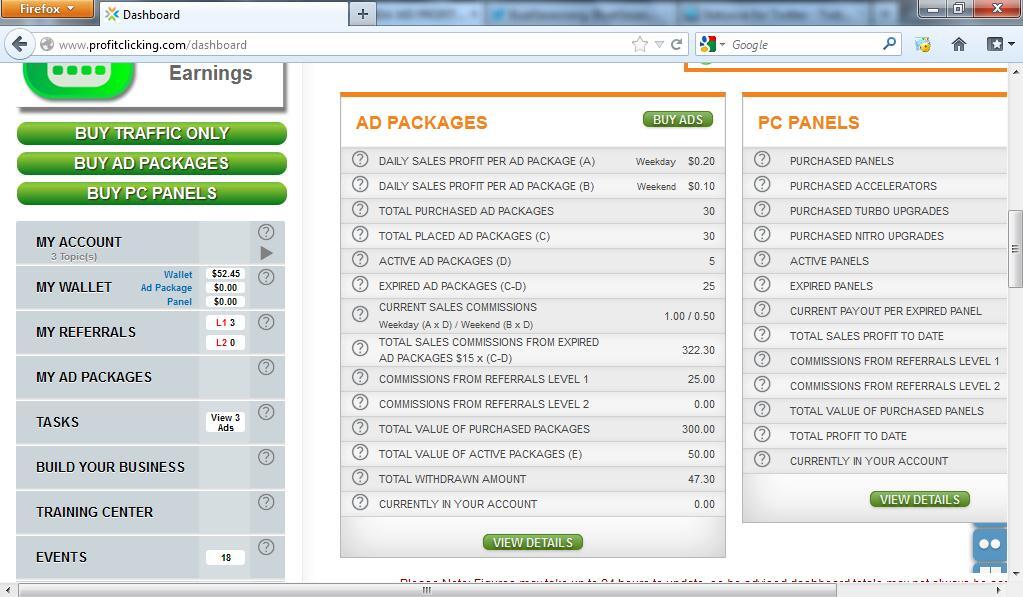Screen dimensions: 1023x597
Task: Click the vertical page scrollbar thumb
Action: coord(1015,248)
